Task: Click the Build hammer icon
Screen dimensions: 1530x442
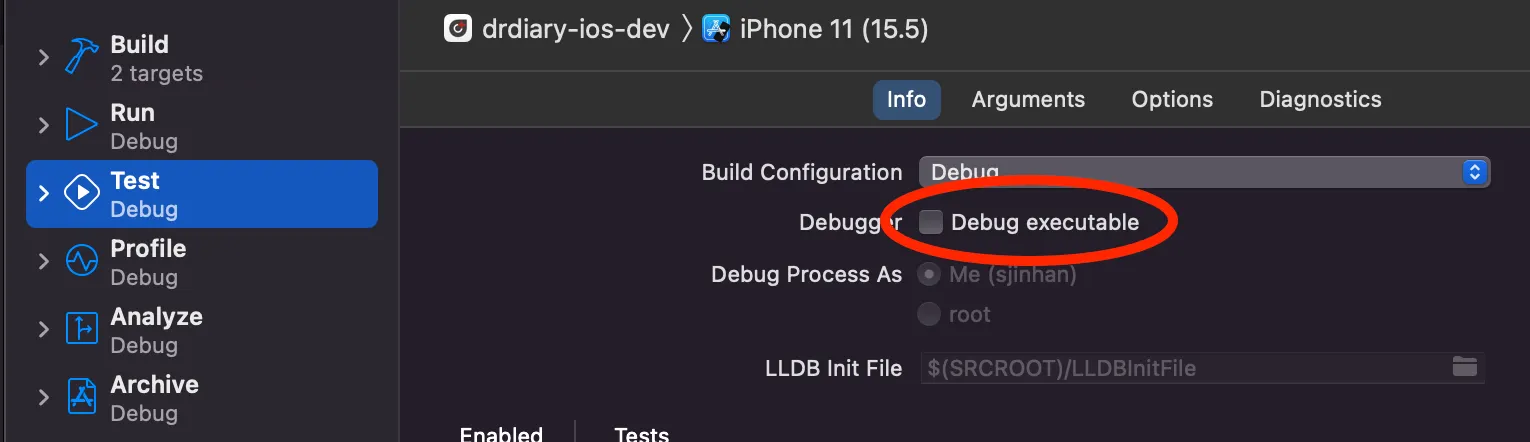Action: click(x=81, y=58)
